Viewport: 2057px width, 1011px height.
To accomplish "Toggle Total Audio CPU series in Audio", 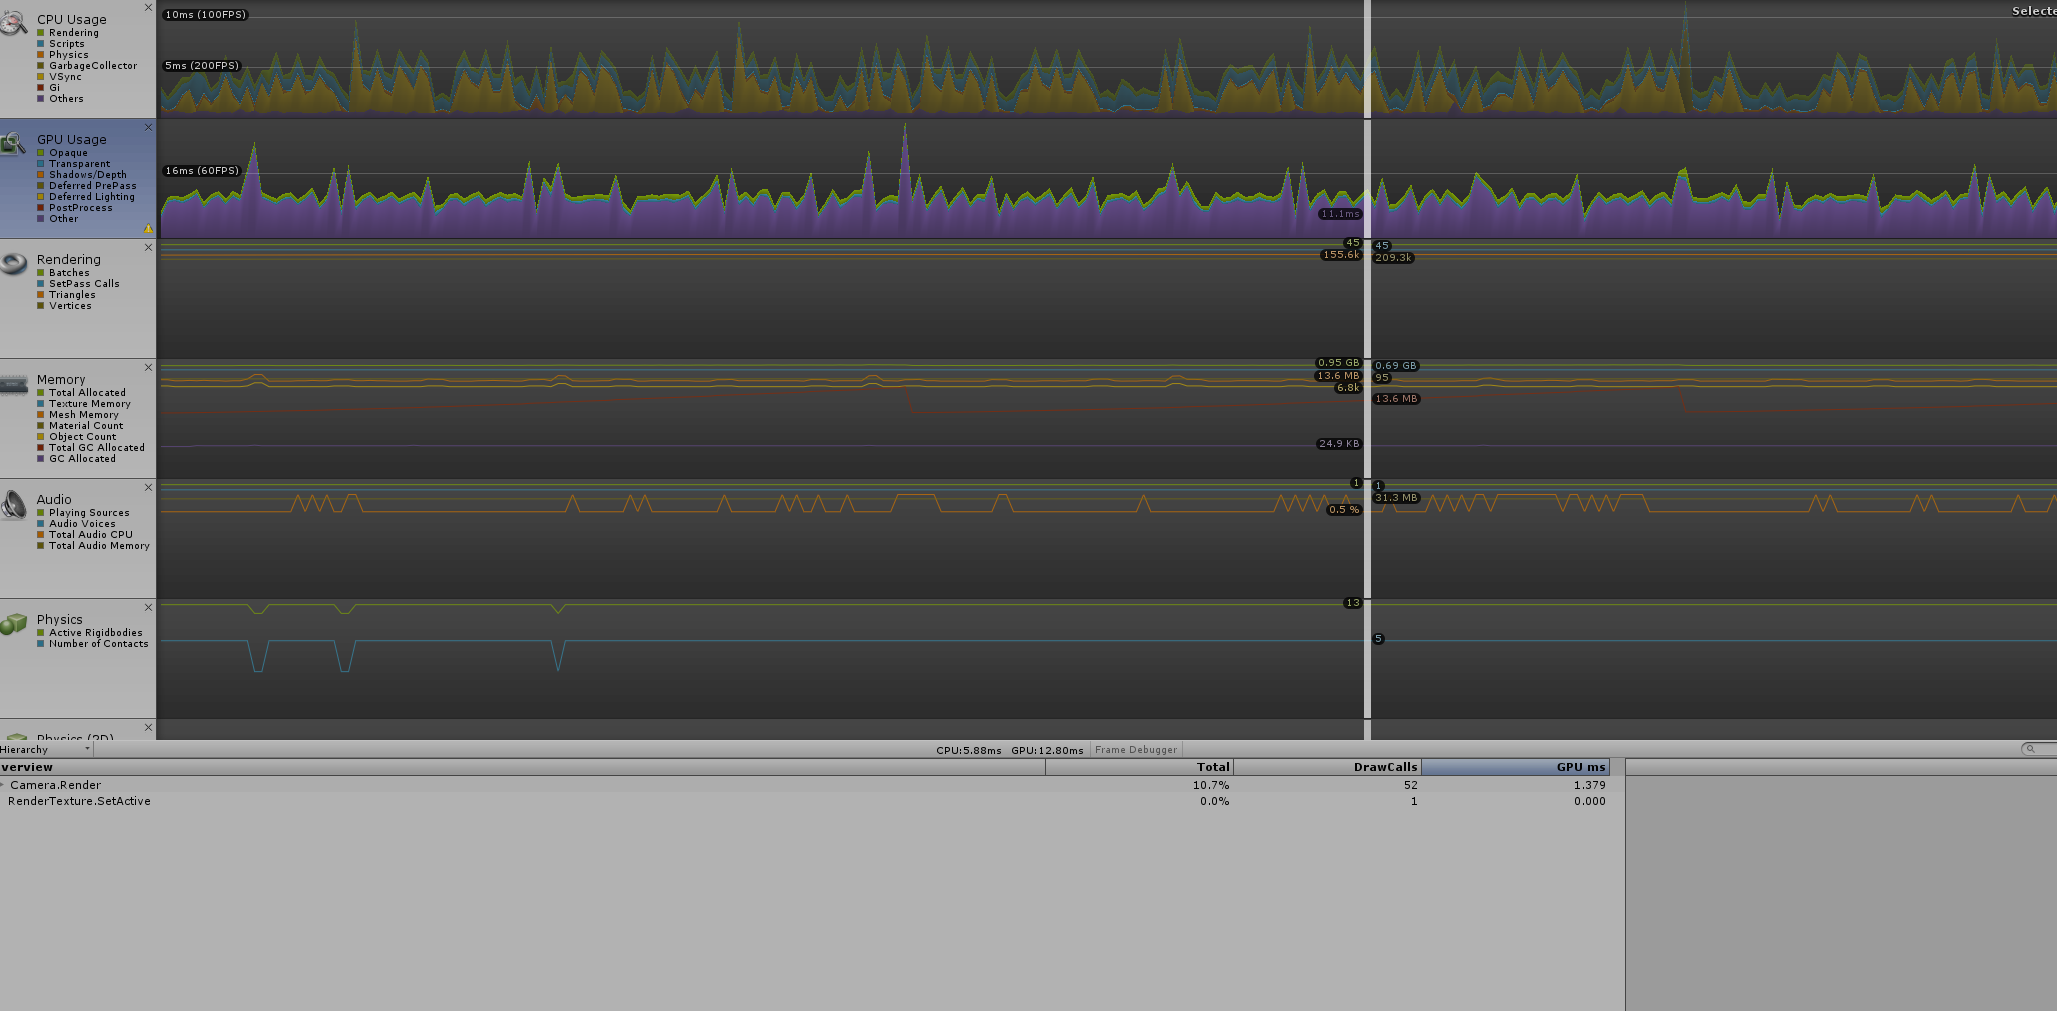I will click(85, 535).
